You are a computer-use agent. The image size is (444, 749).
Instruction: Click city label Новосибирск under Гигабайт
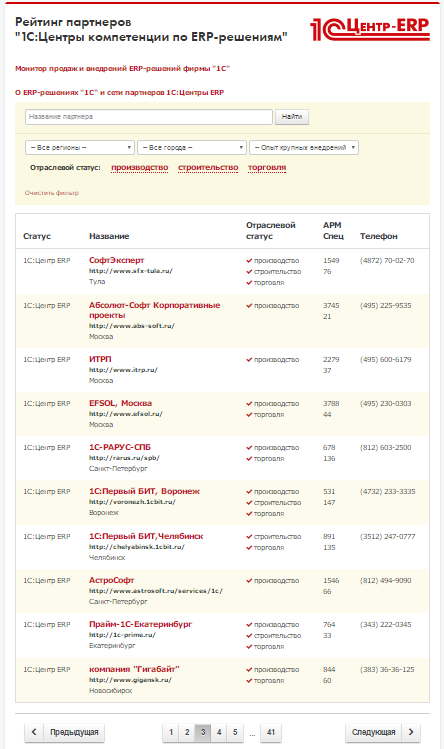point(110,690)
